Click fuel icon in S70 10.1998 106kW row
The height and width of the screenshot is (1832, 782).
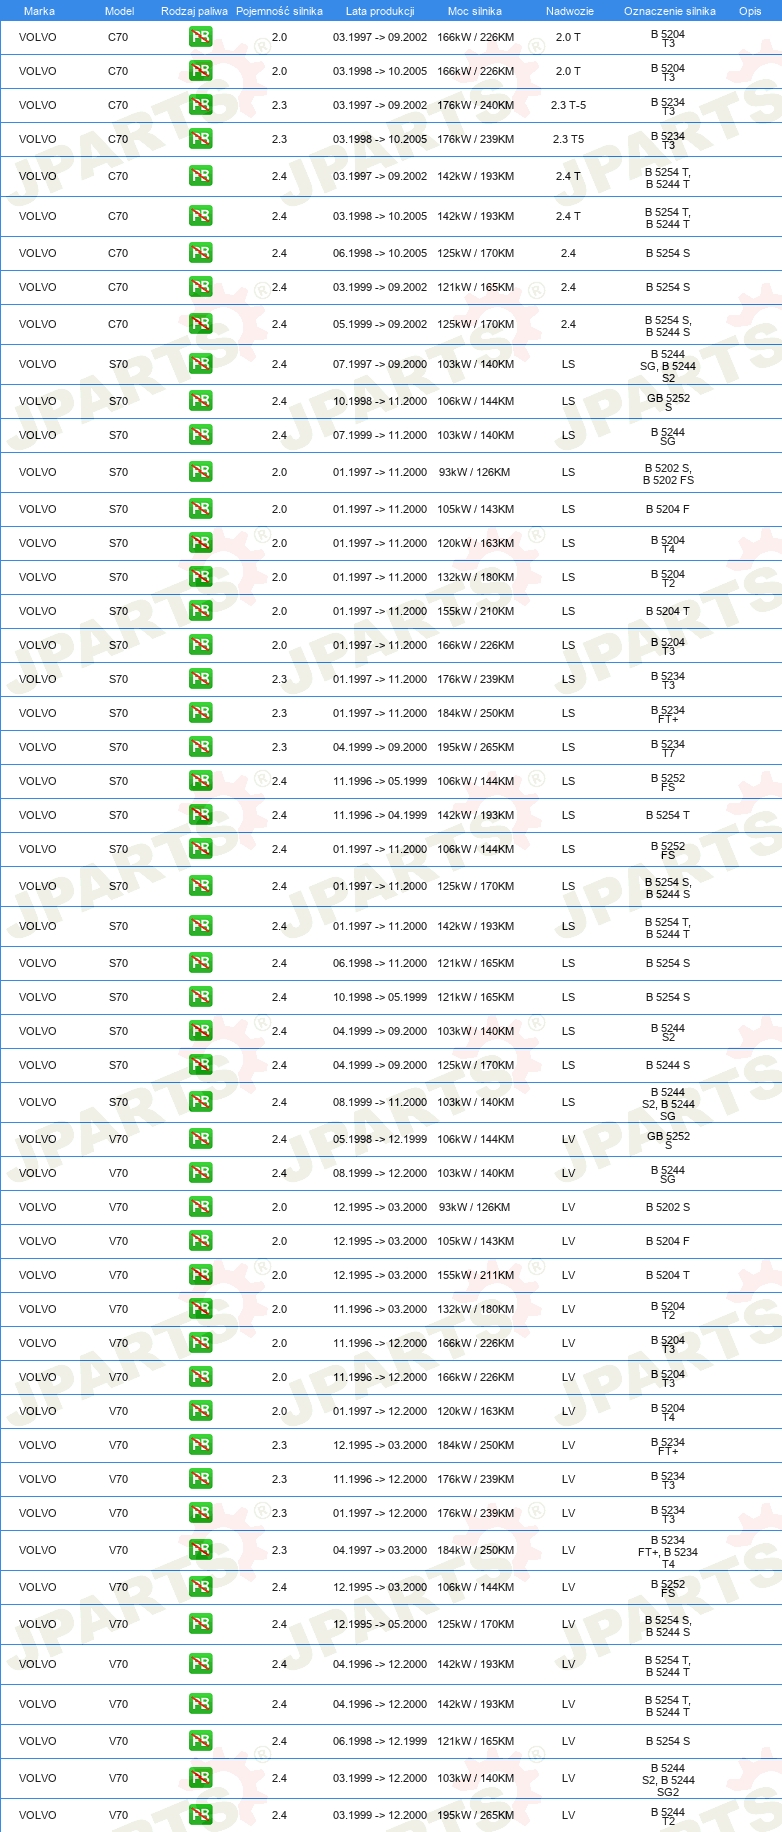coord(201,401)
